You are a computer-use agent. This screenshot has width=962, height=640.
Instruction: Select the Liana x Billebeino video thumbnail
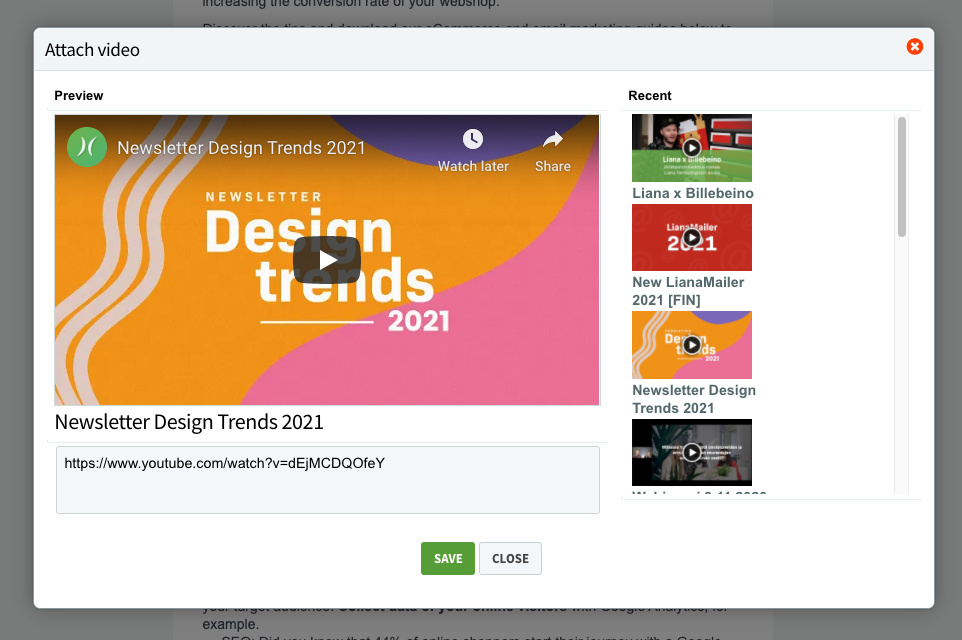point(692,148)
